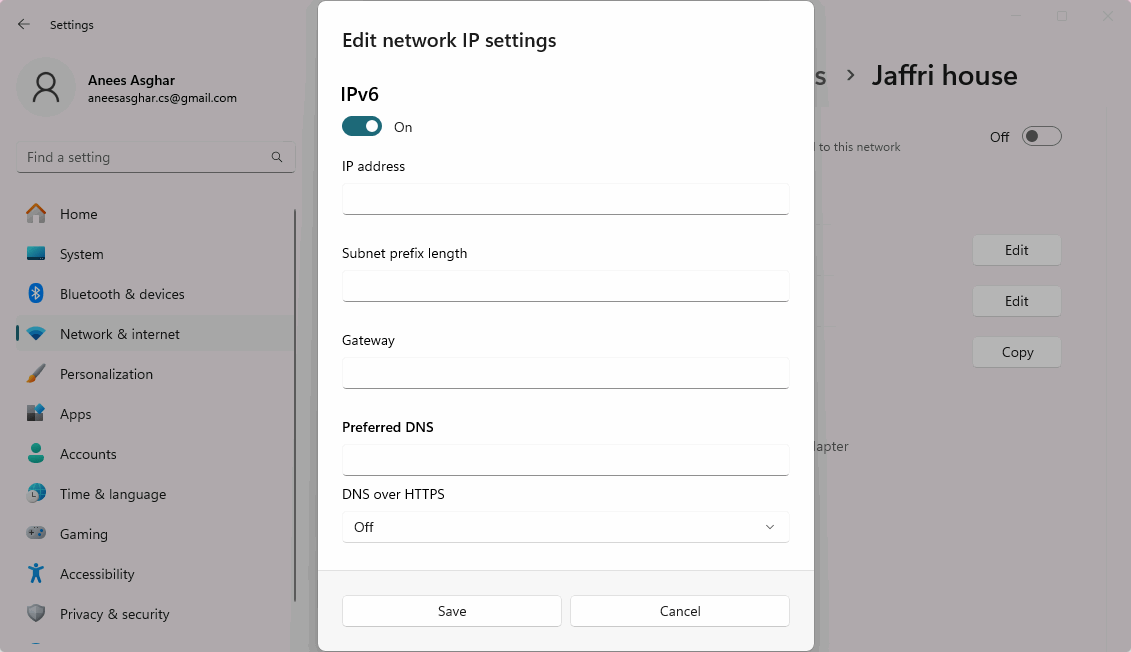
Task: Click the Gaming controller icon
Action: click(x=36, y=534)
